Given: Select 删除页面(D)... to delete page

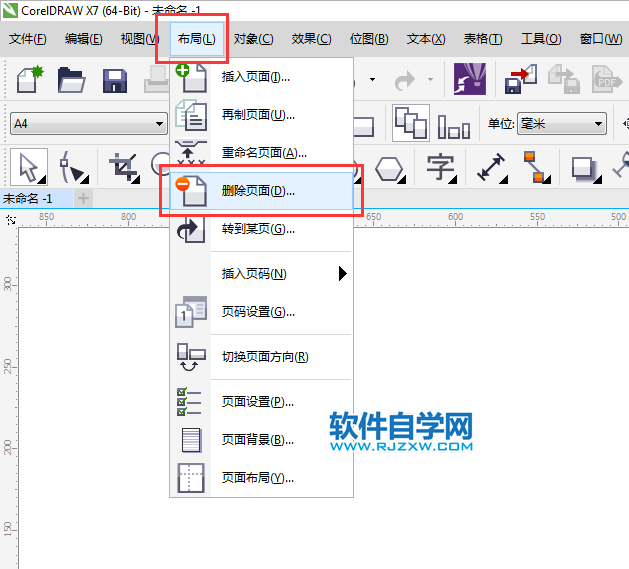Looking at the screenshot, I should pos(262,191).
